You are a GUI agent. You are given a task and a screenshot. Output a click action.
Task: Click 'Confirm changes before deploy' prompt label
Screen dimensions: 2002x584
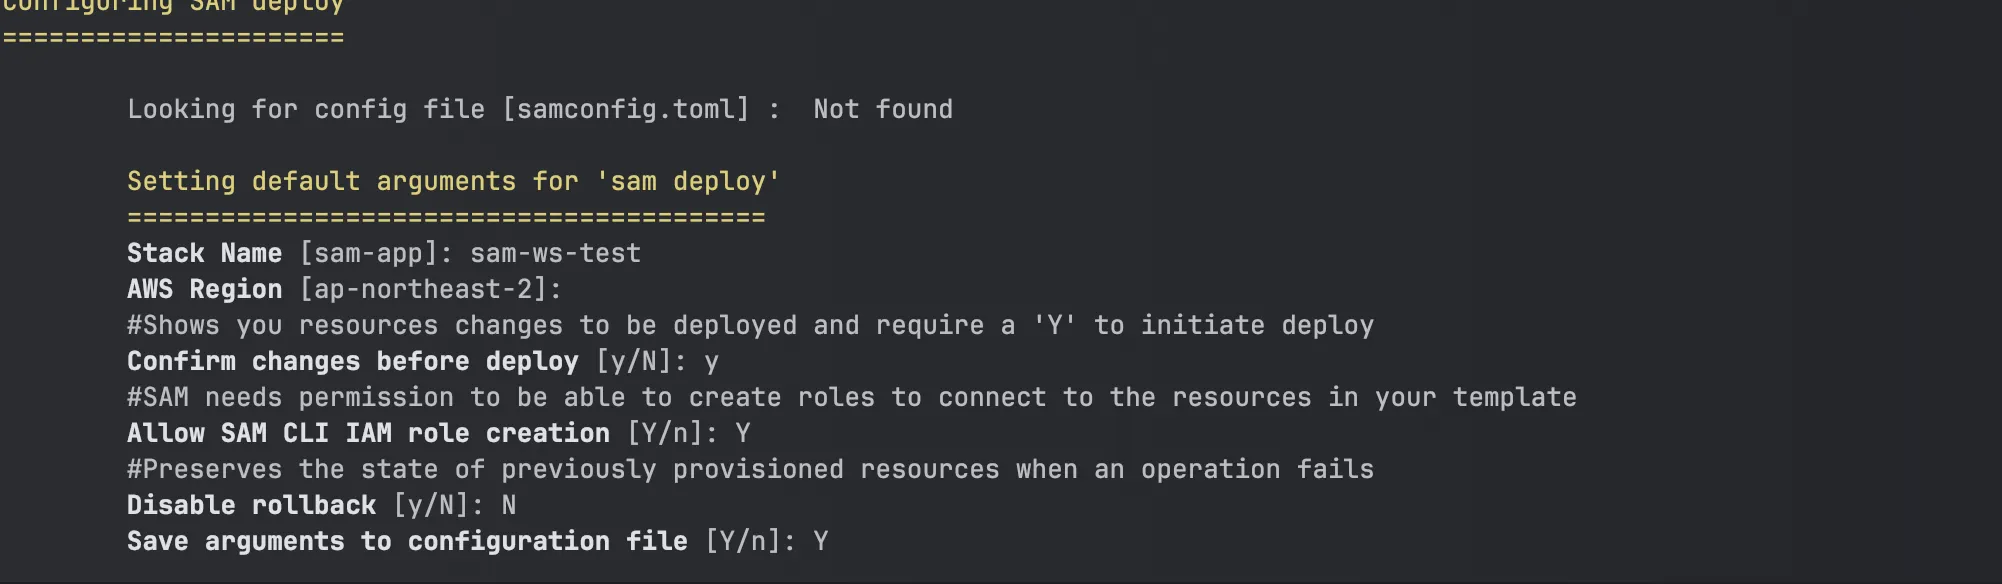pos(352,361)
